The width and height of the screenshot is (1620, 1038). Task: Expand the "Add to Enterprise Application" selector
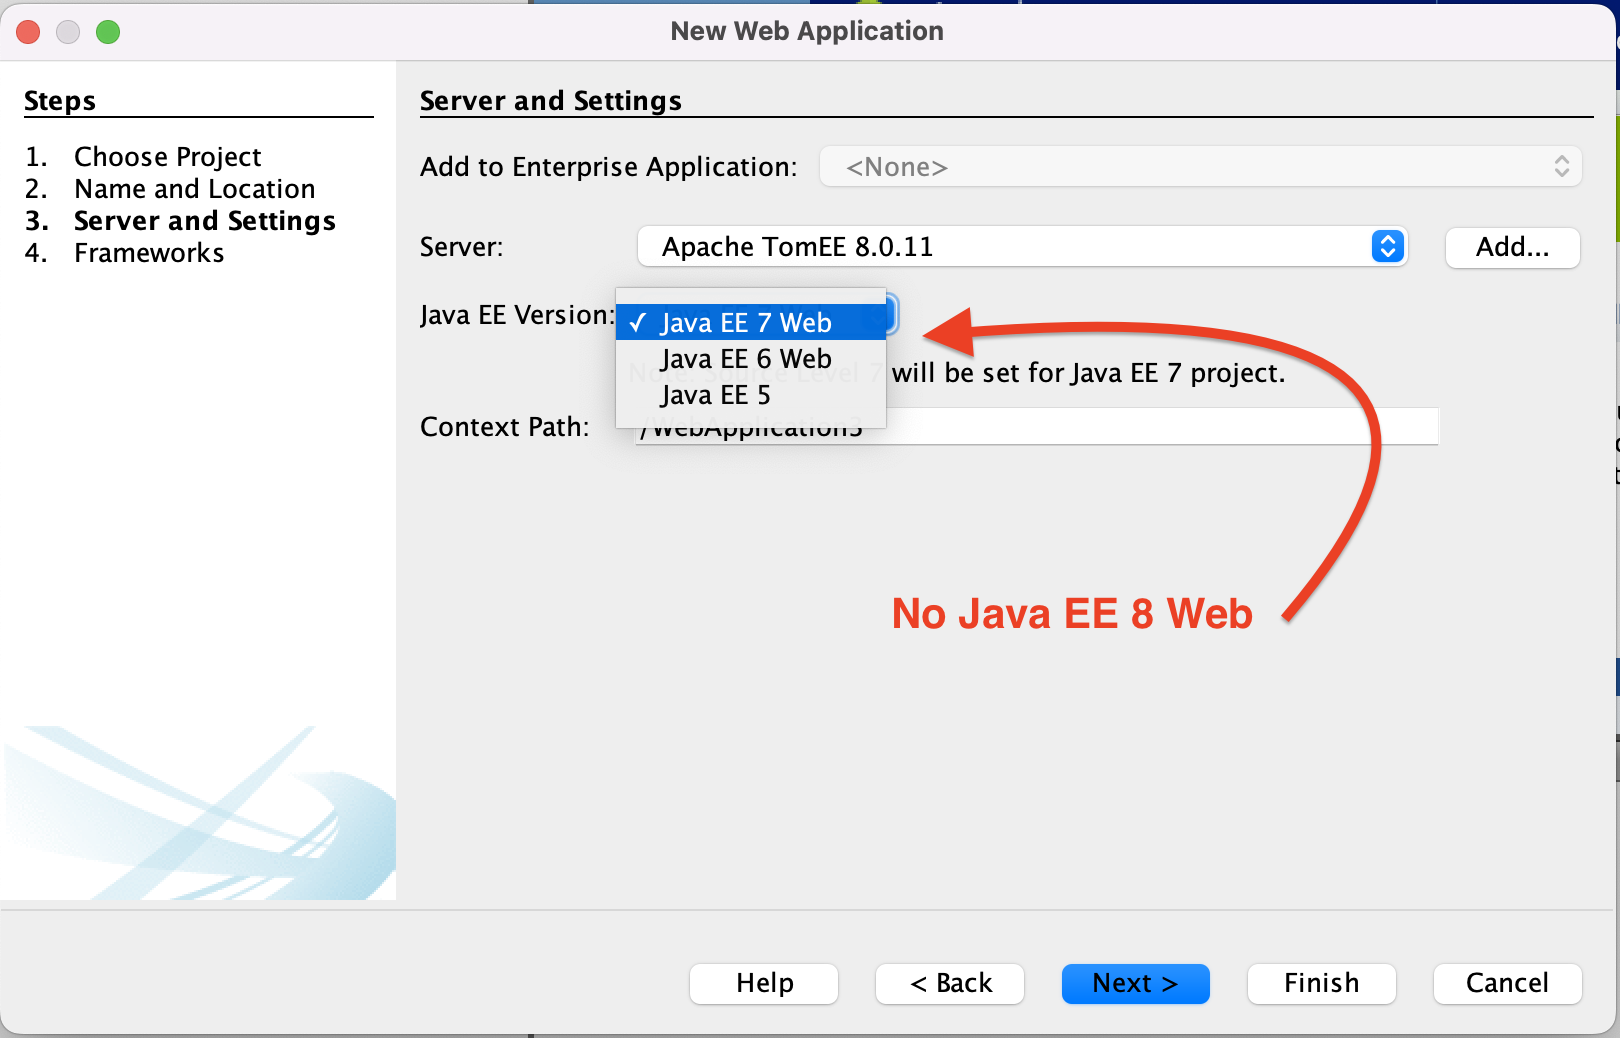click(1199, 166)
